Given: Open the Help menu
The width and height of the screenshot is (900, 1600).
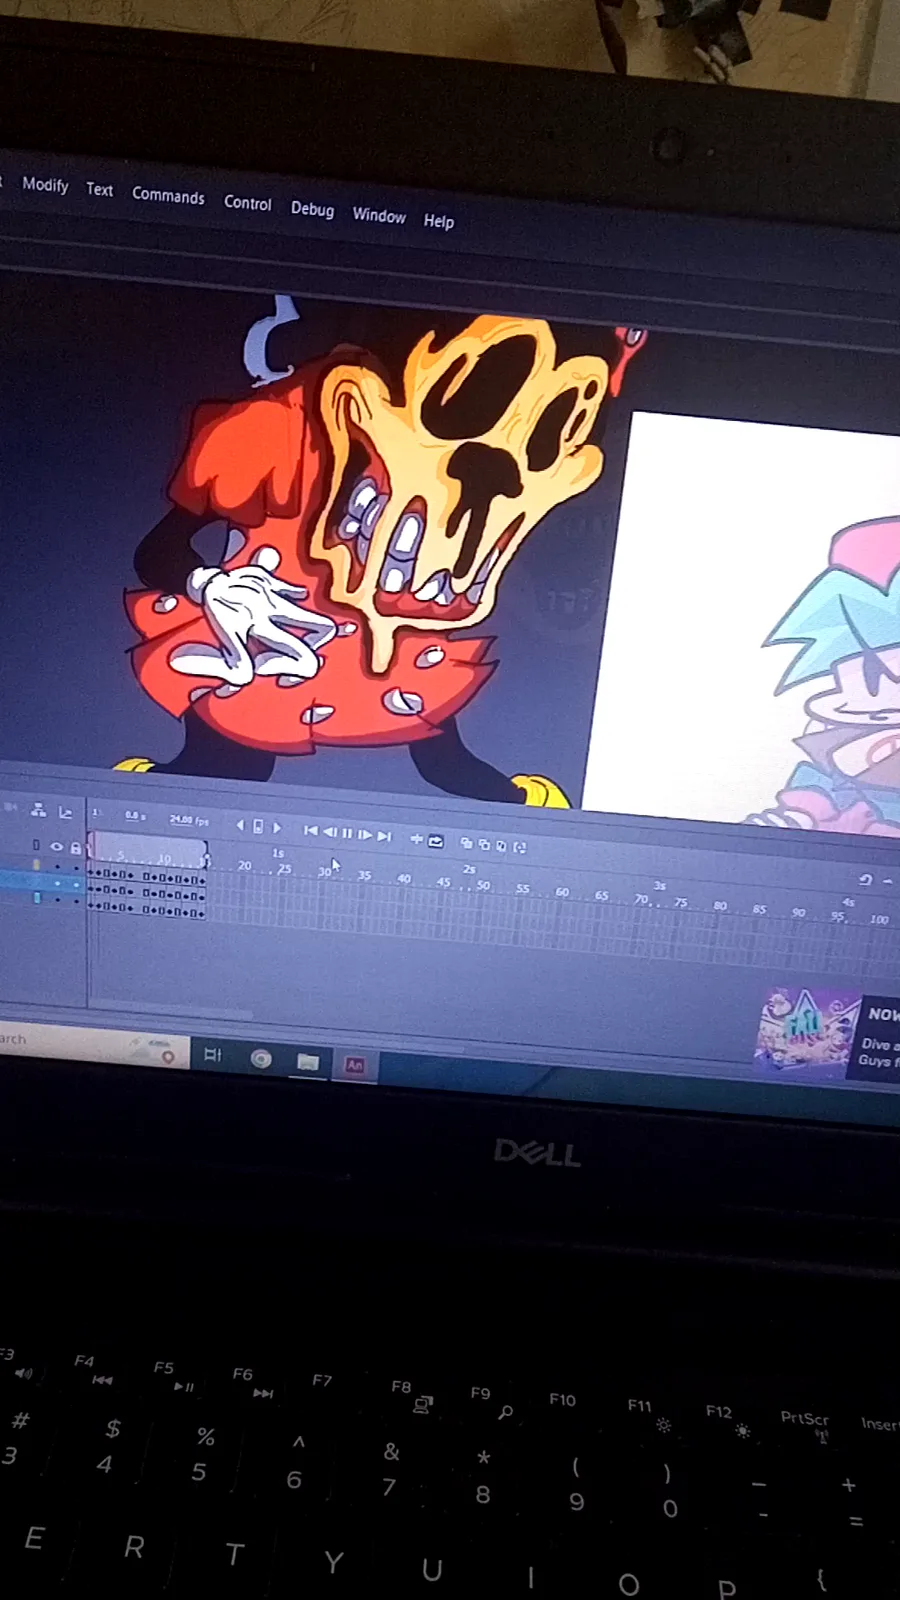Looking at the screenshot, I should pos(438,221).
